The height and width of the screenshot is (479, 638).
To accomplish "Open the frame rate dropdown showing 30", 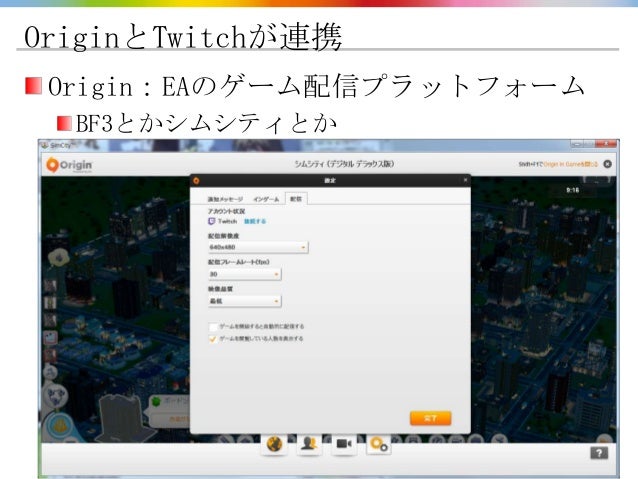I will click(x=244, y=274).
